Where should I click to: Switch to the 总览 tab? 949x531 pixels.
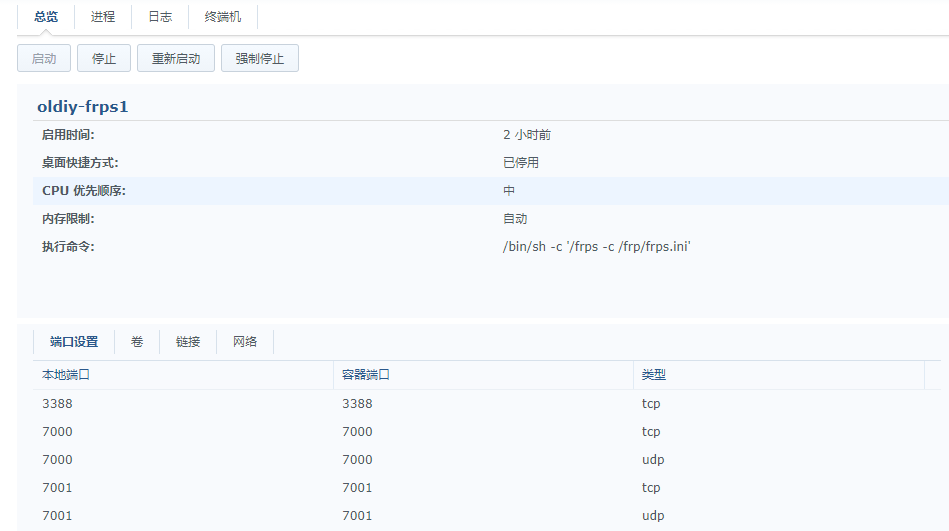tap(46, 17)
